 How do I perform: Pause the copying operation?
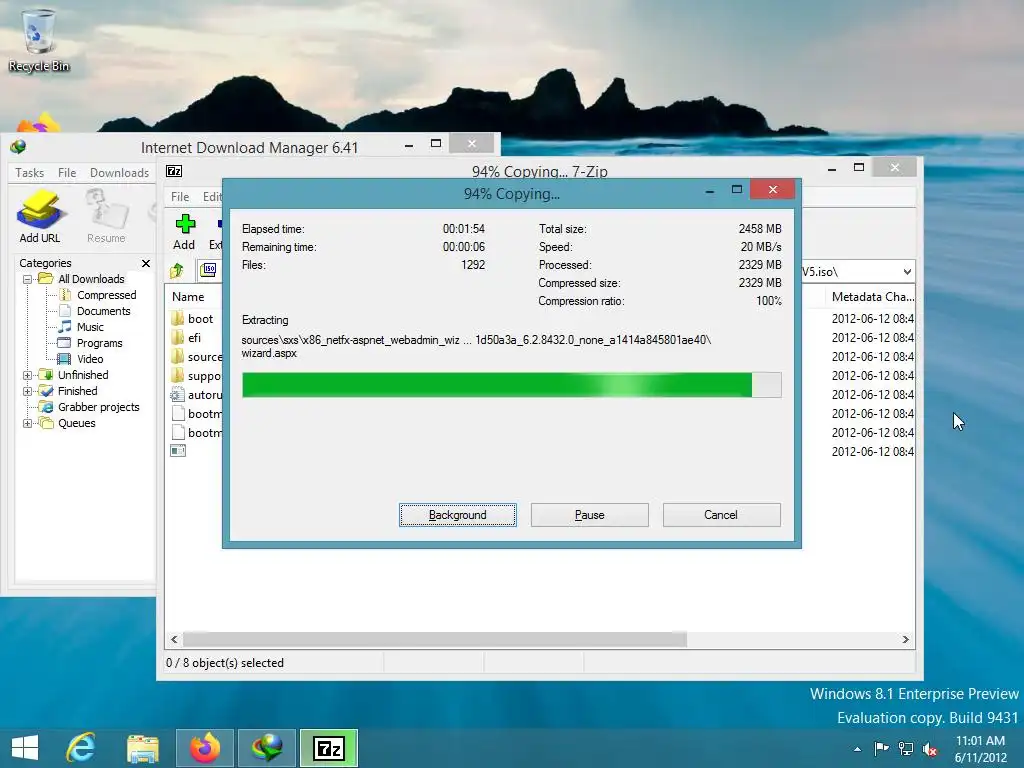click(590, 515)
